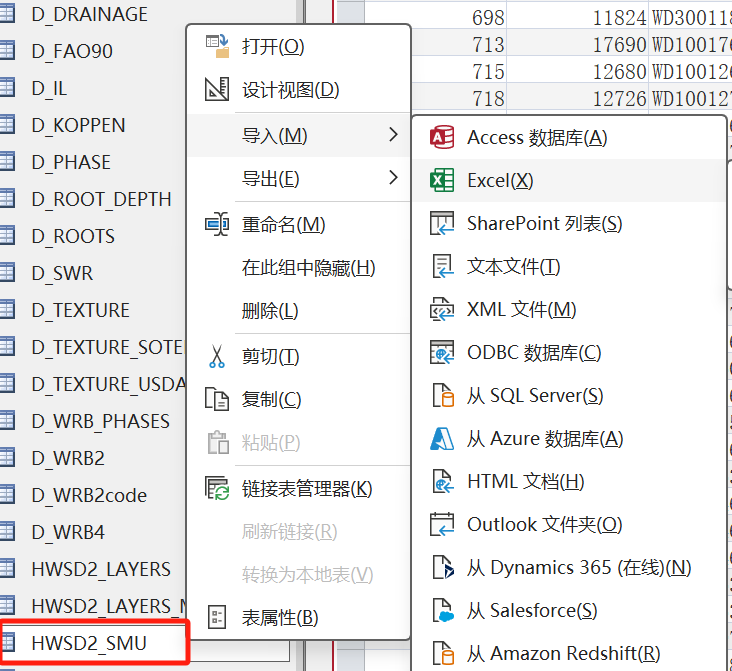Select the D_SWR table

pos(62,273)
